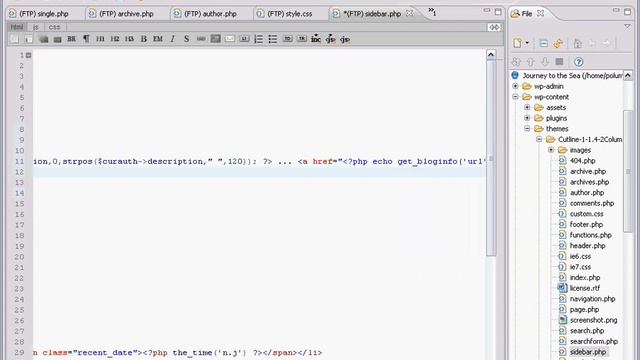Switch to (FTP) archive.php tab
This screenshot has height=360, width=640.
coord(127,14)
